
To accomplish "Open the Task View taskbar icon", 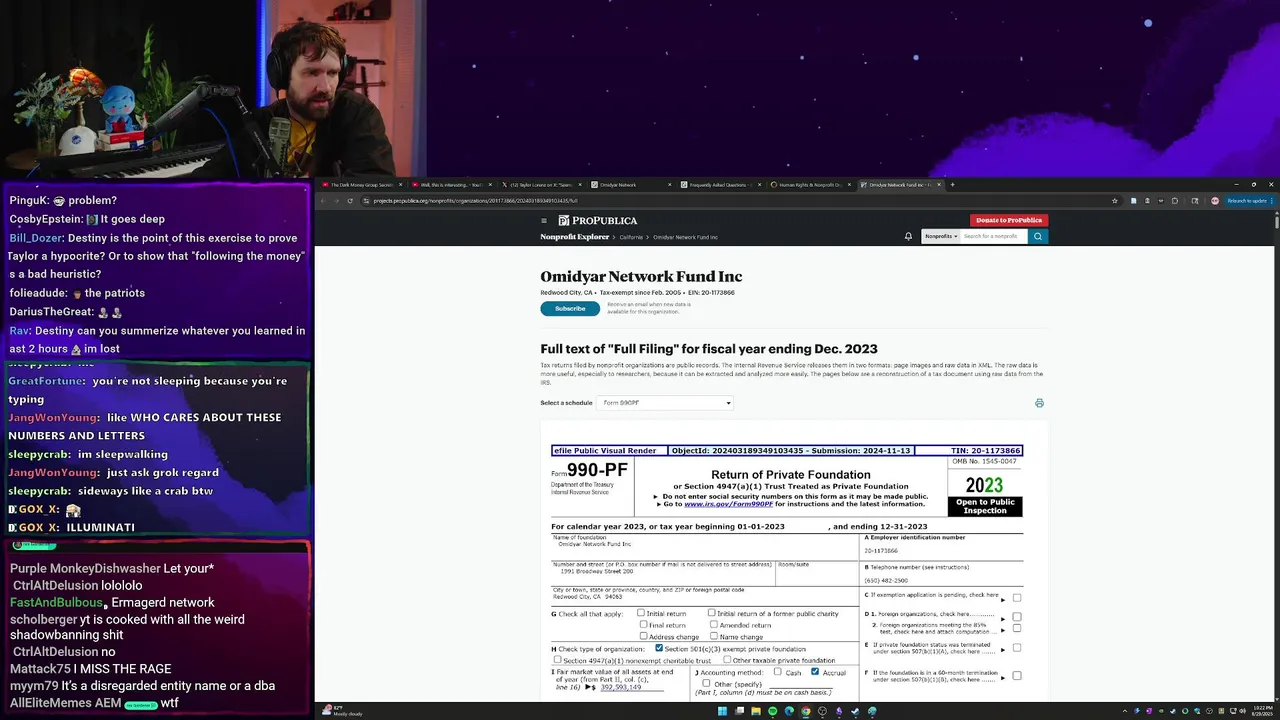I will [739, 711].
